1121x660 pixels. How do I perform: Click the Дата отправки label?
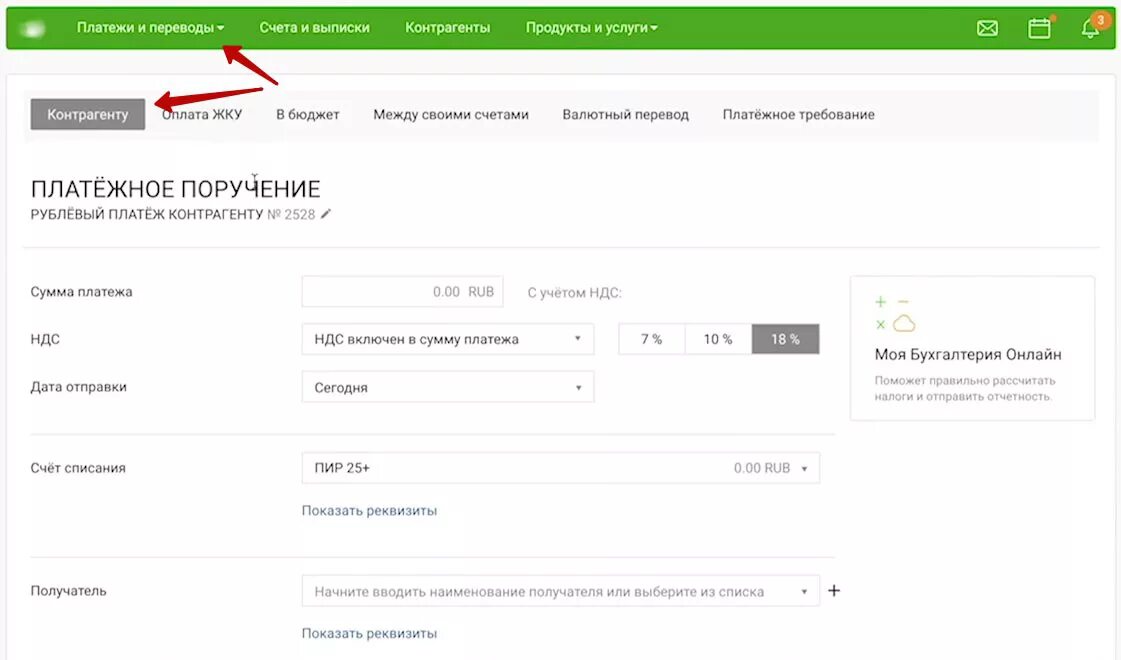[79, 387]
